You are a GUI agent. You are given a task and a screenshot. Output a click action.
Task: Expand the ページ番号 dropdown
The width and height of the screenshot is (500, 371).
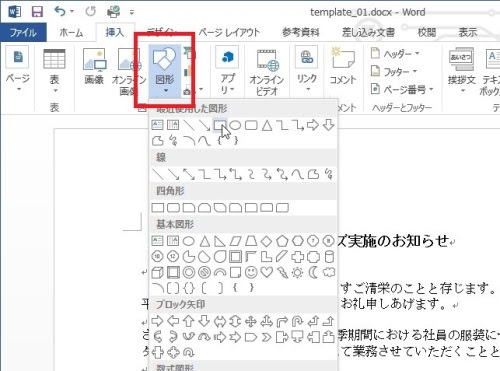pos(431,89)
